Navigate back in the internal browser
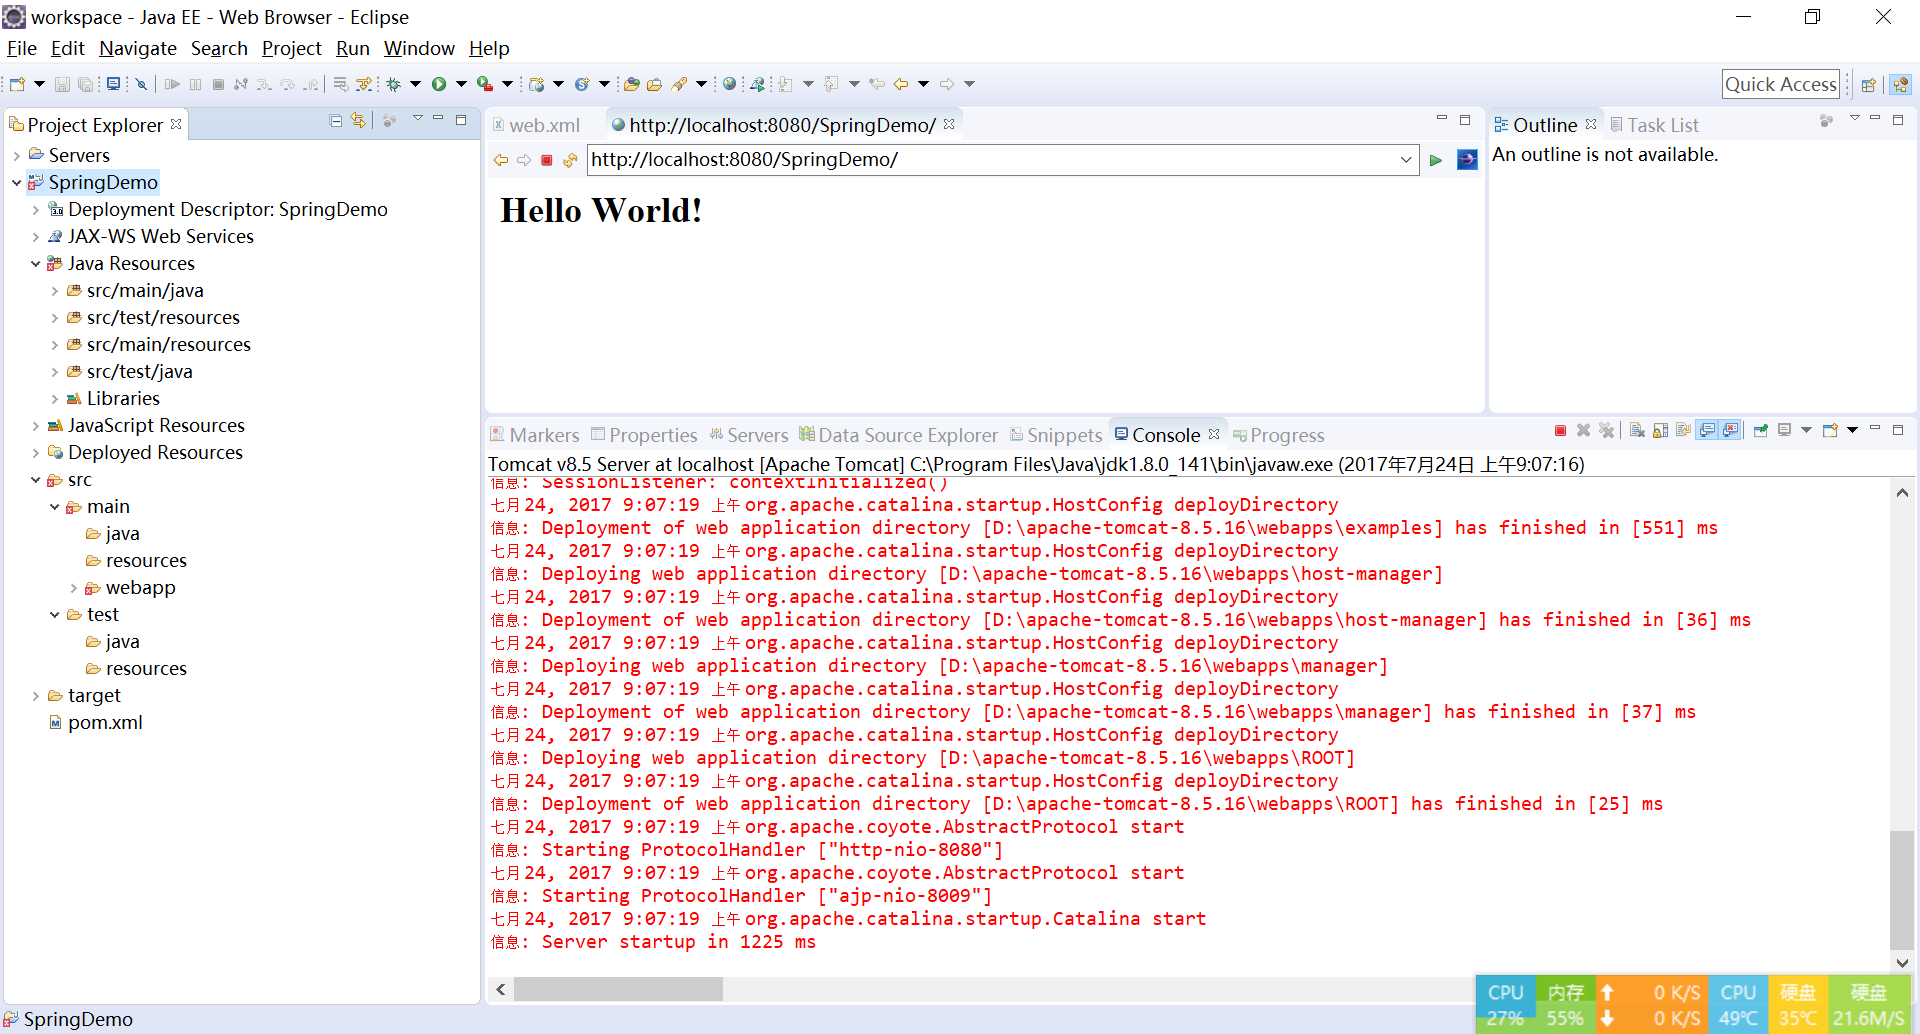1920x1034 pixels. 501,160
